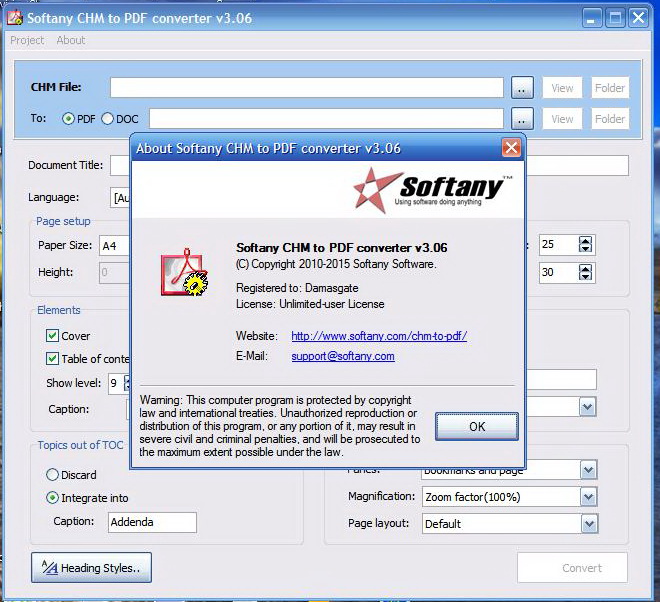
Task: Click the copyright 2010-2015 Softany Software text
Action: [336, 264]
